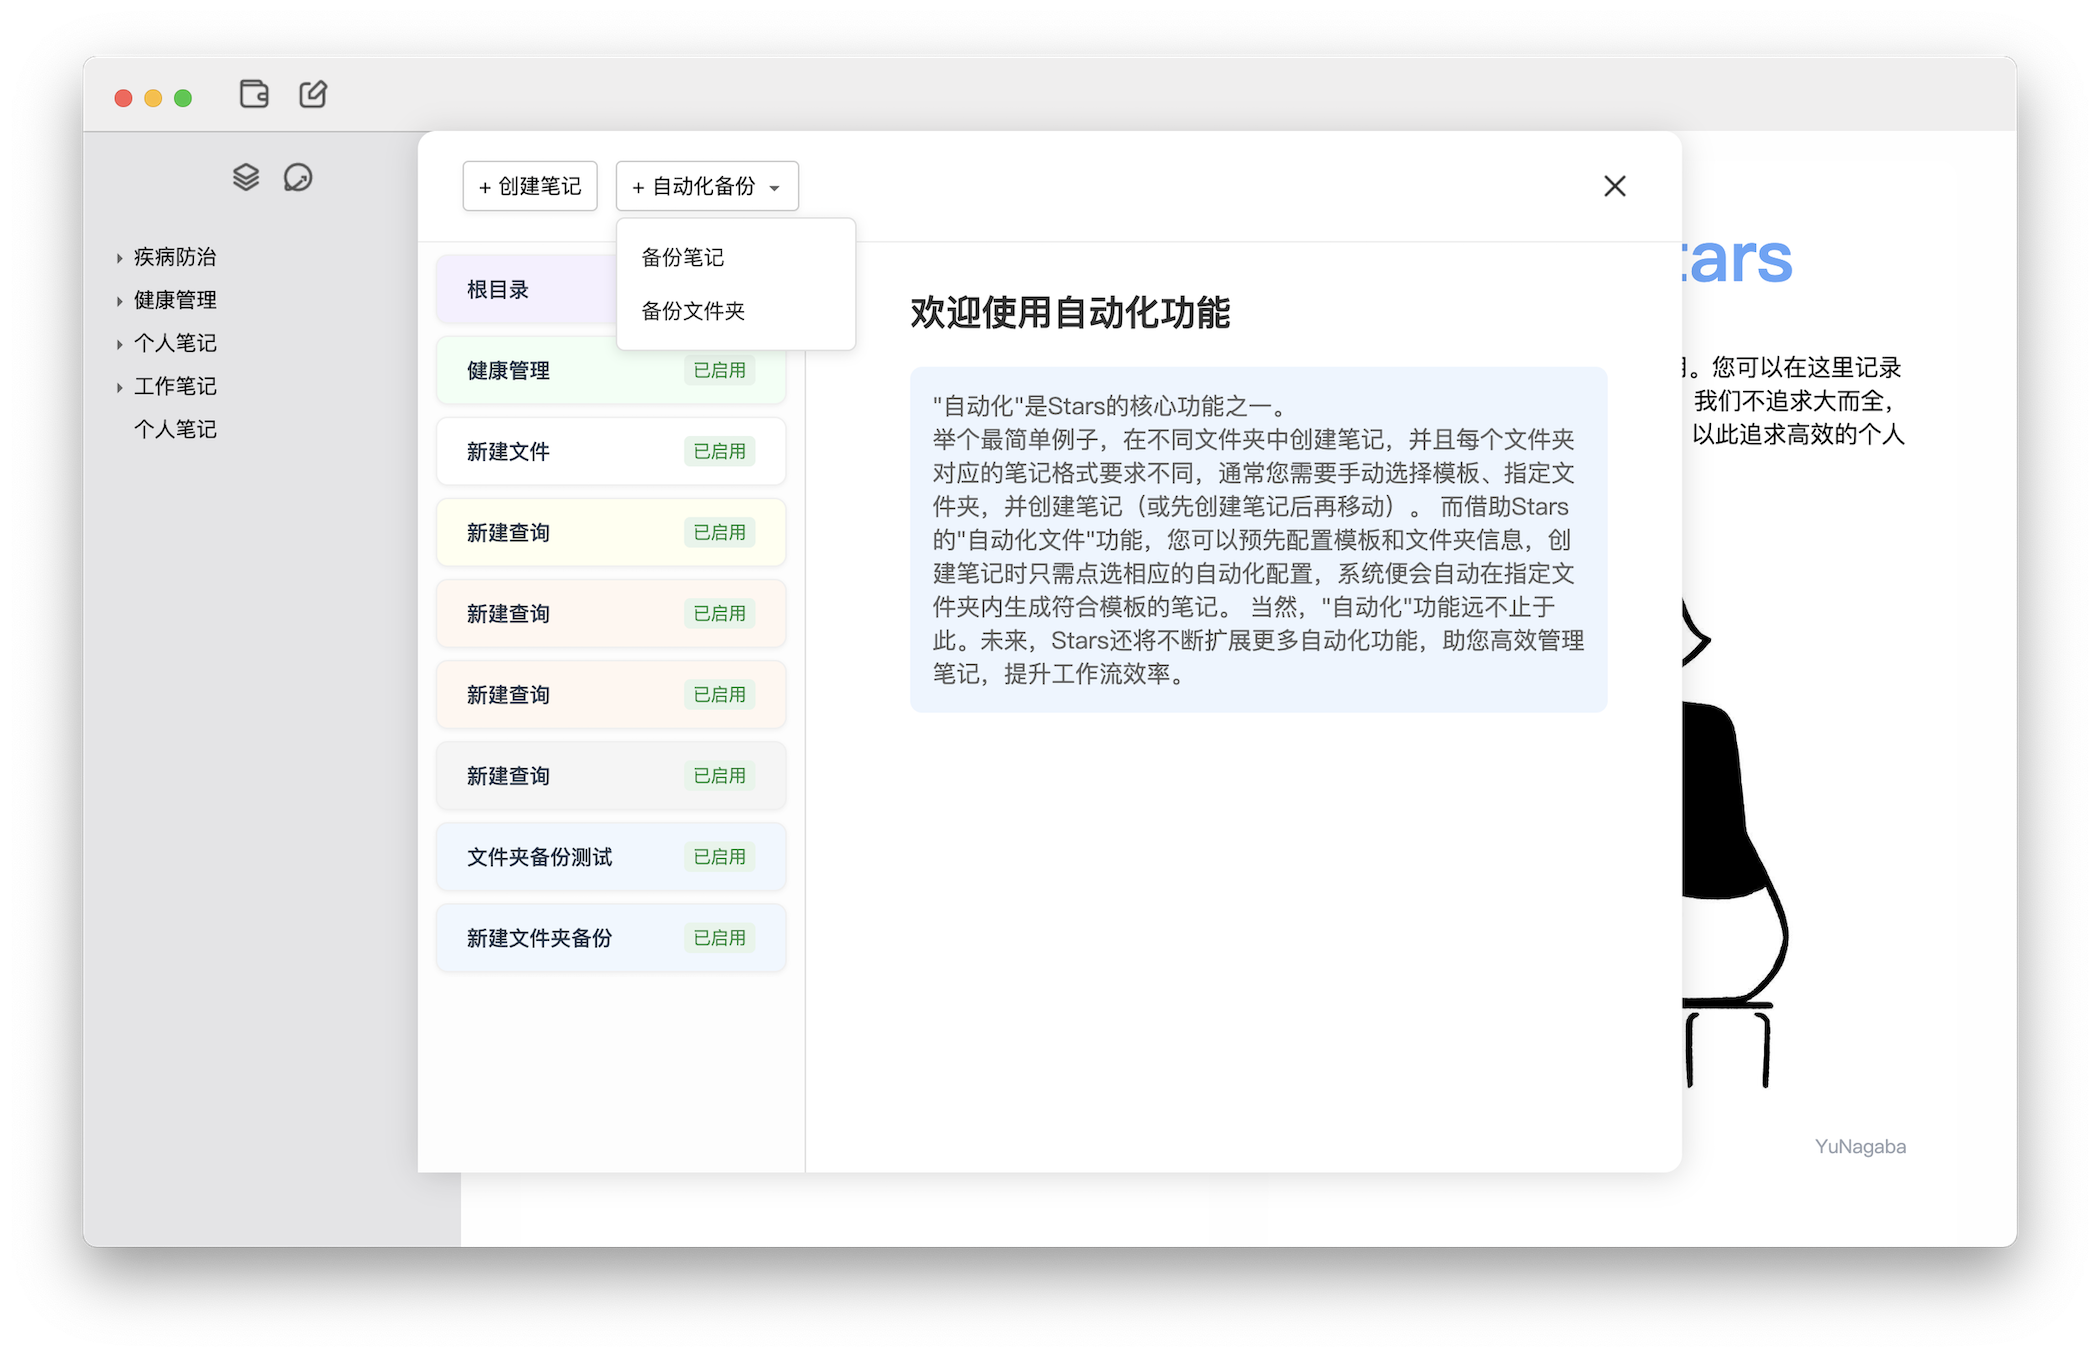
Task: Expand the 工作笔记 folder
Action: tap(119, 387)
